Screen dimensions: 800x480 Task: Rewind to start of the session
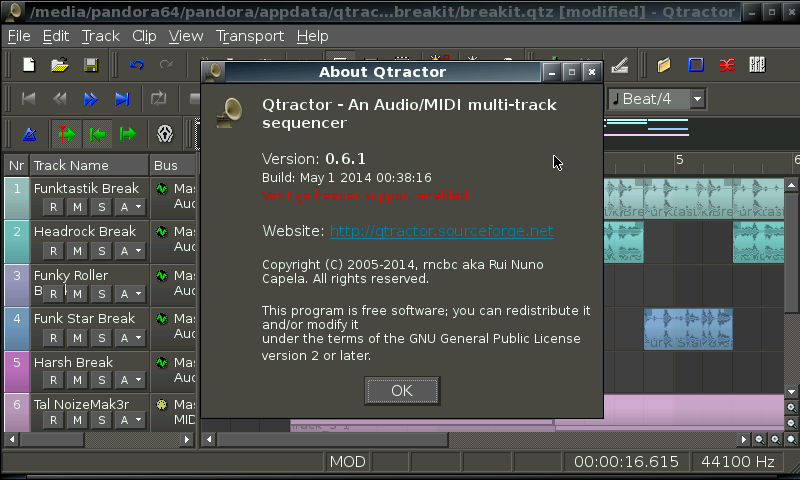pos(29,99)
